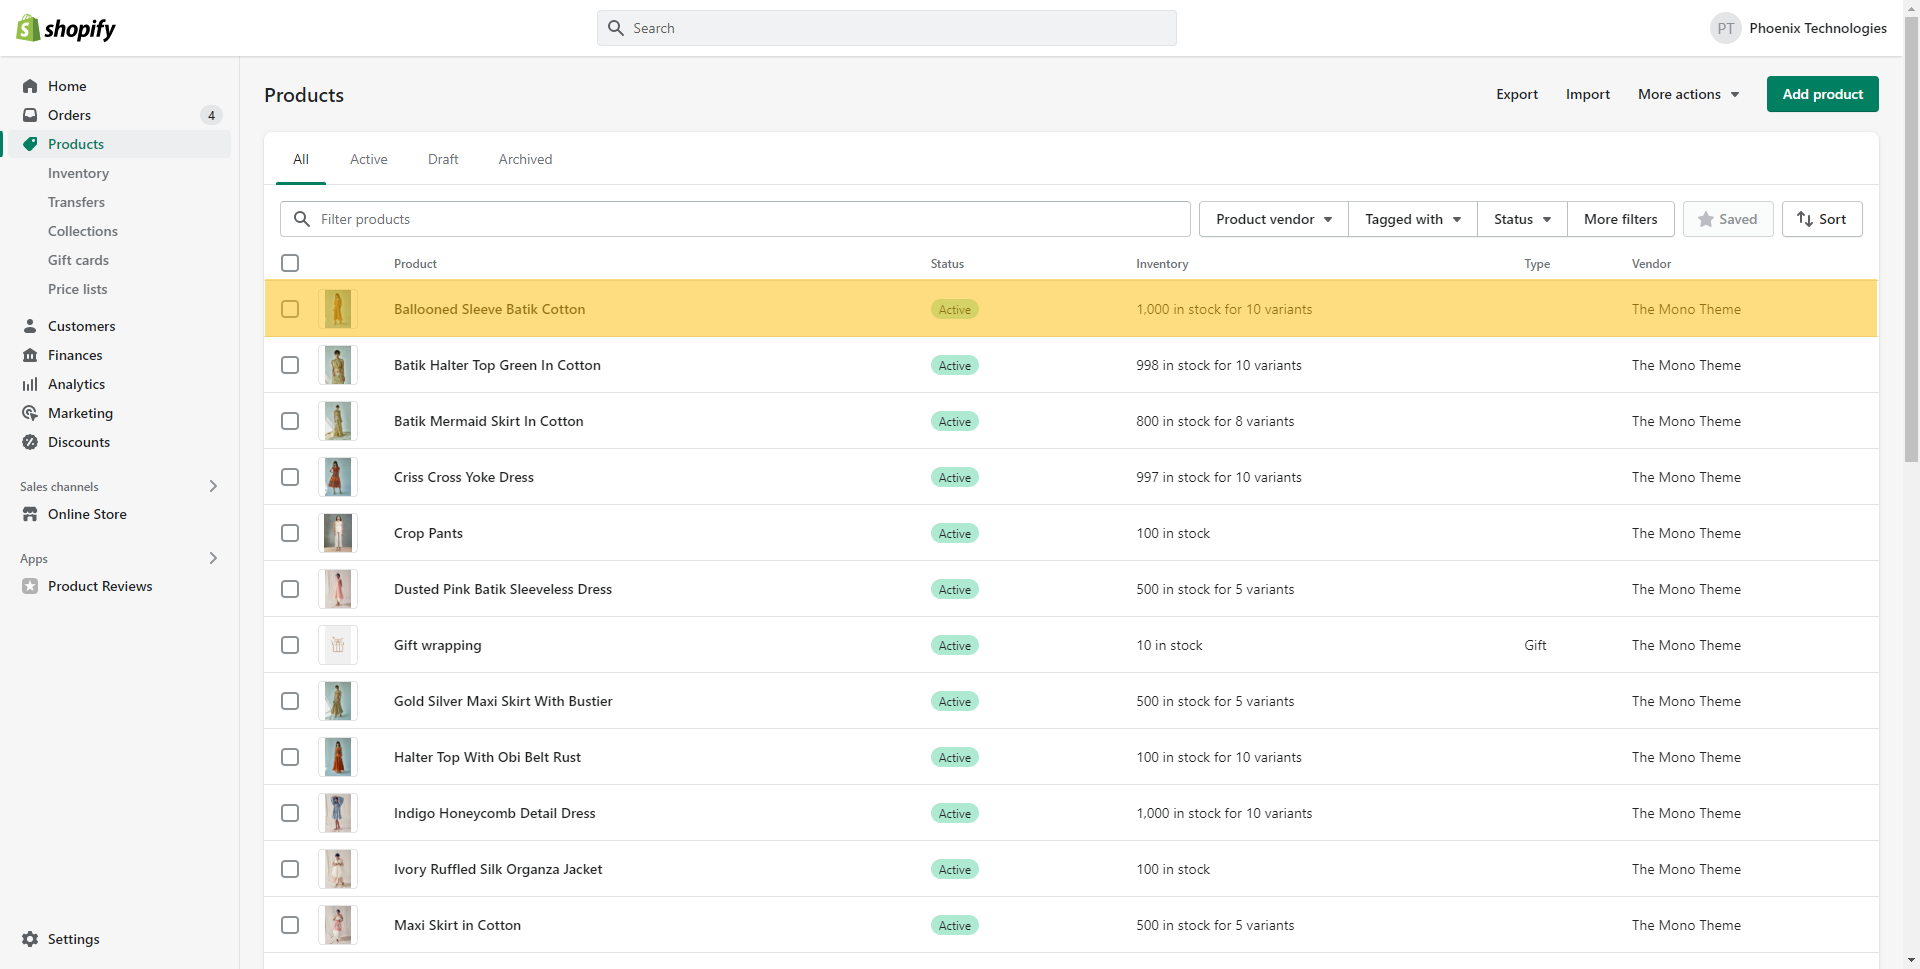The width and height of the screenshot is (1920, 969).
Task: Switch to the All tab
Action: [x=301, y=159]
